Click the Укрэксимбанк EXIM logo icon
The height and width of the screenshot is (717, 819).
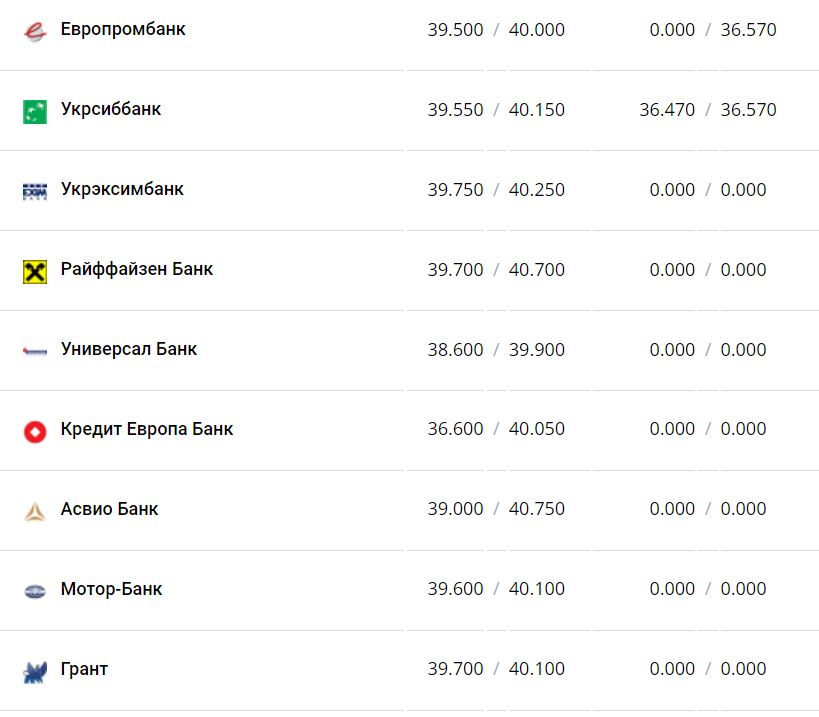(35, 191)
